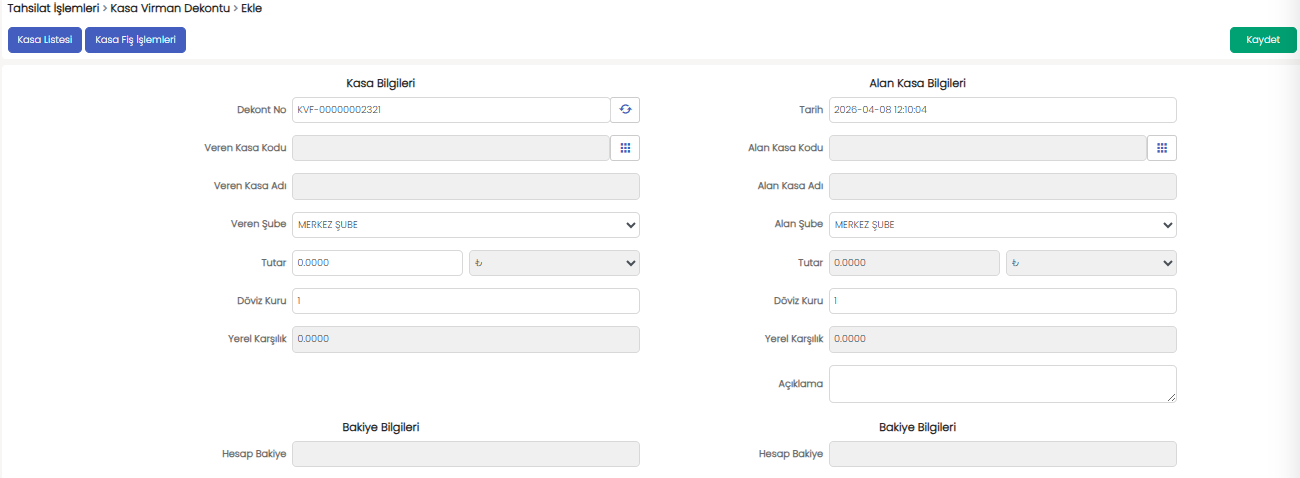Click the Veren Kasa Adı field
The height and width of the screenshot is (478, 1300).
tap(465, 186)
